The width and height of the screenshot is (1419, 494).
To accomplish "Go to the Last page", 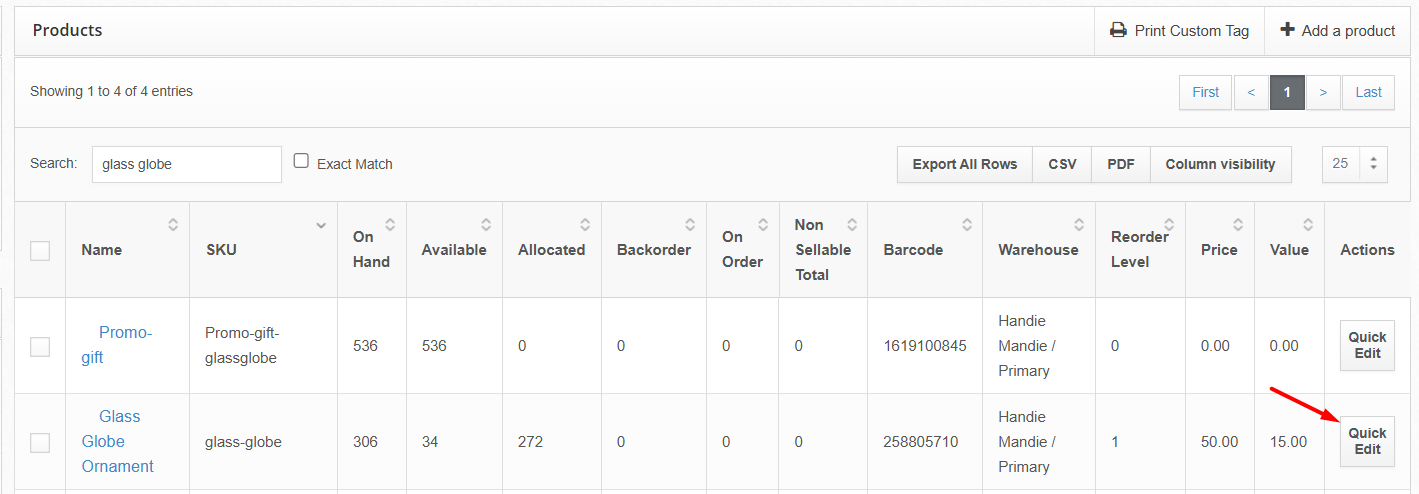I will 1368,92.
